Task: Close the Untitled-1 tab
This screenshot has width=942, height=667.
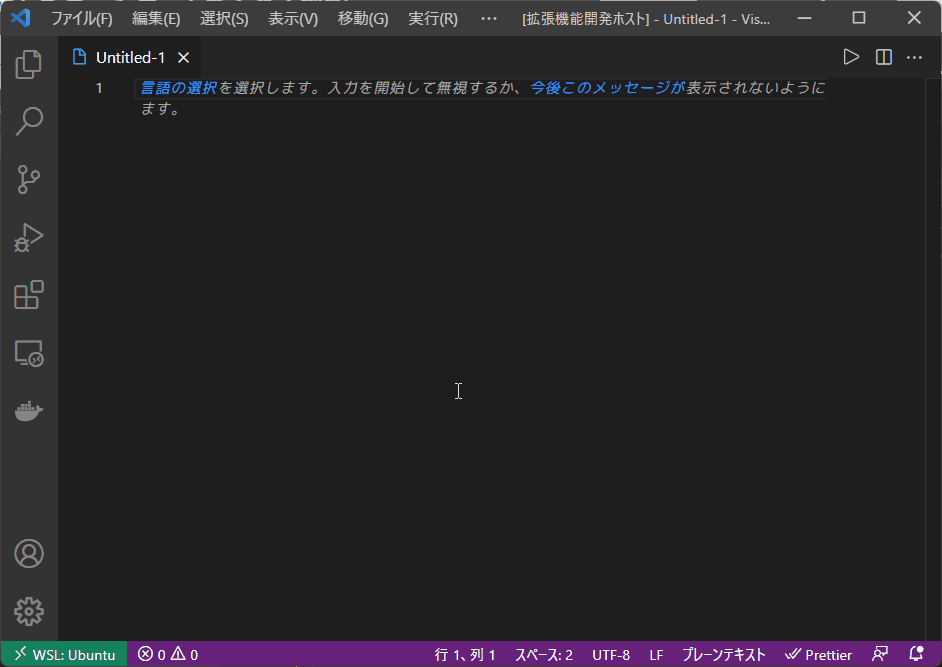Action: pos(183,57)
